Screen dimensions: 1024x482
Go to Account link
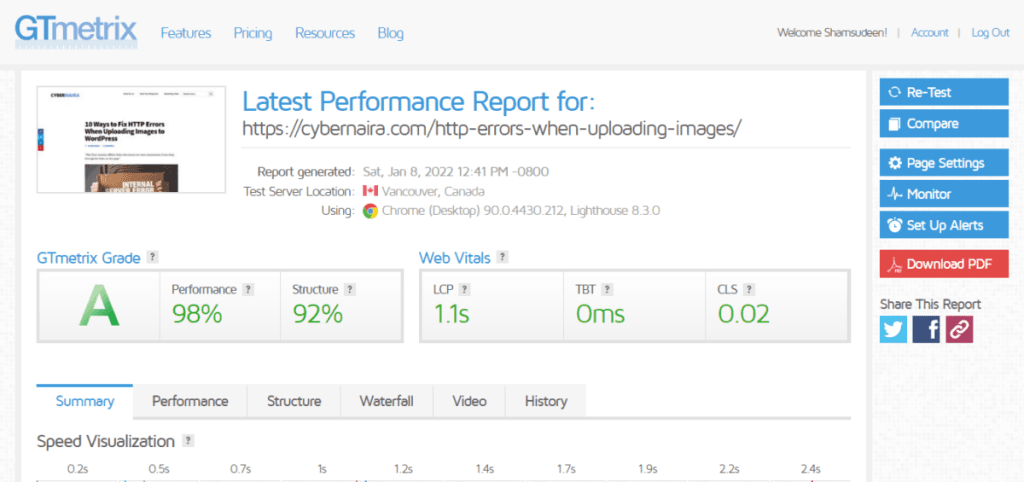point(929,33)
